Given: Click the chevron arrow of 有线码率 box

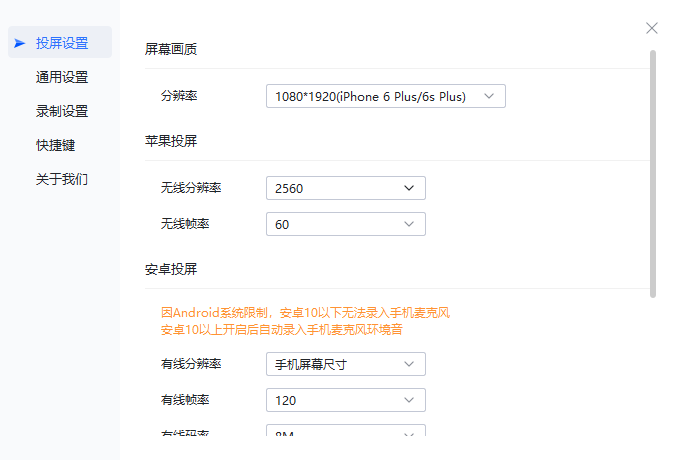Looking at the screenshot, I should tap(409, 434).
